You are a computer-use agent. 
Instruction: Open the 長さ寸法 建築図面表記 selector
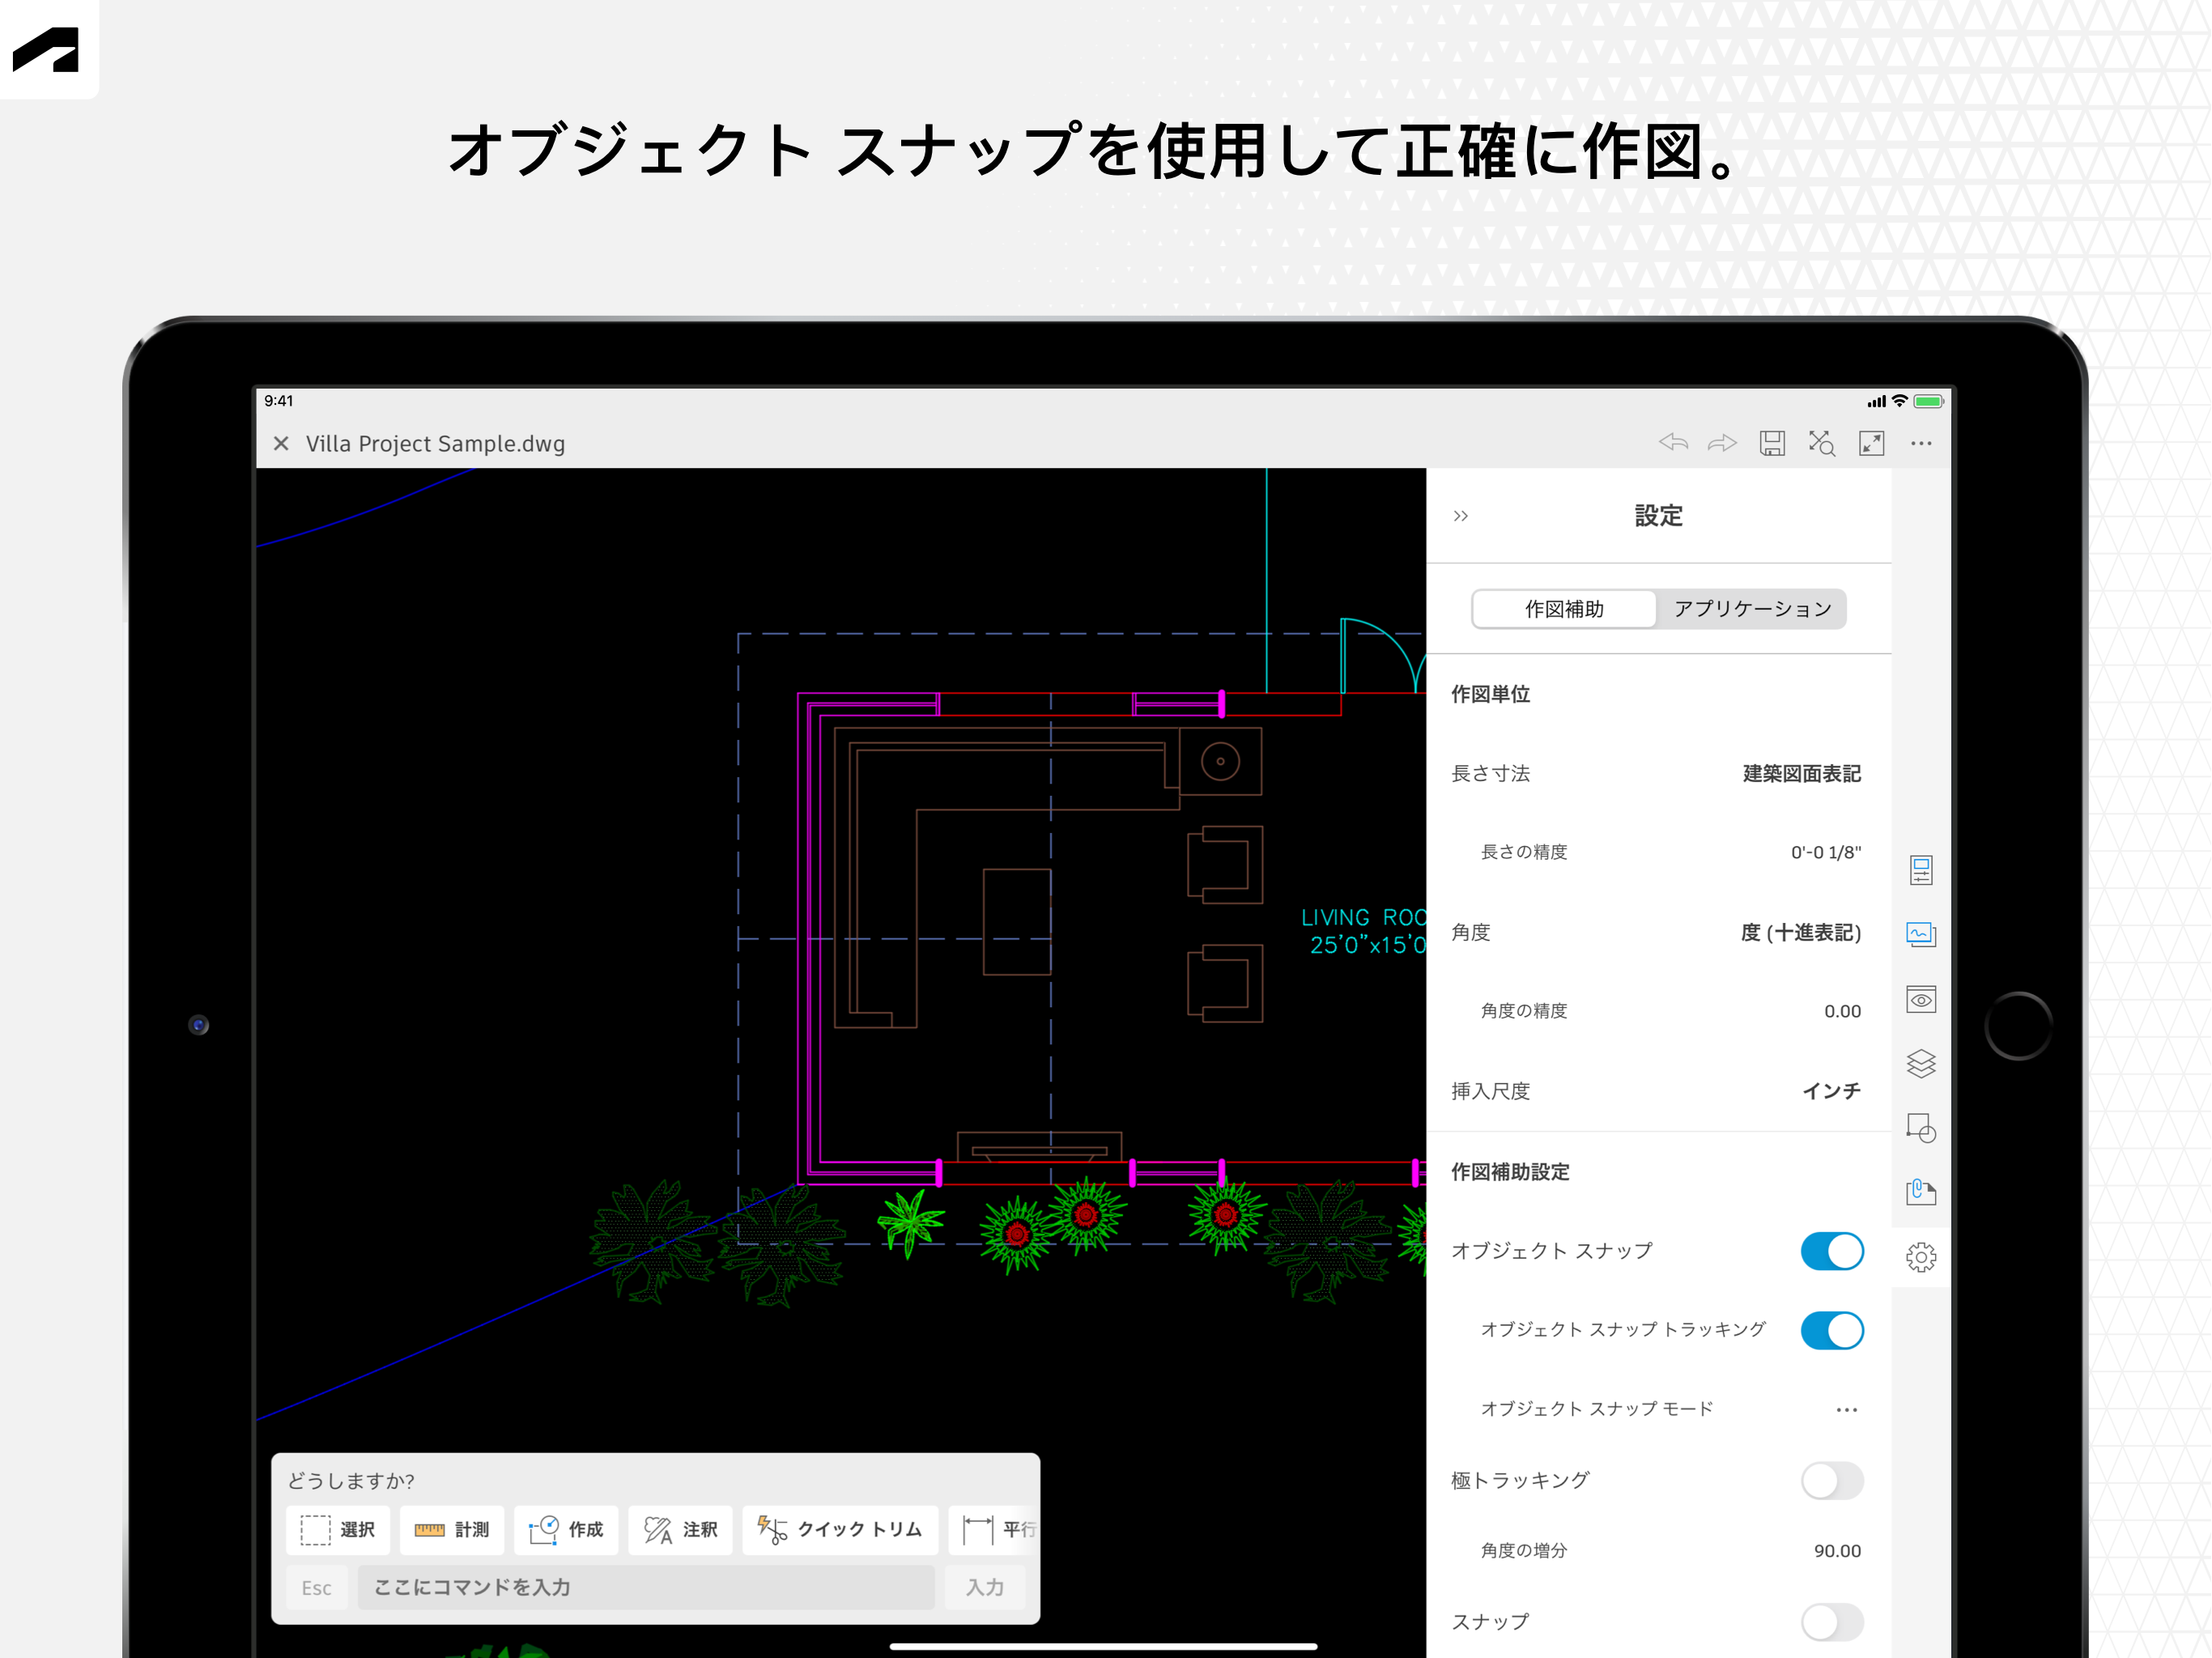click(1801, 773)
